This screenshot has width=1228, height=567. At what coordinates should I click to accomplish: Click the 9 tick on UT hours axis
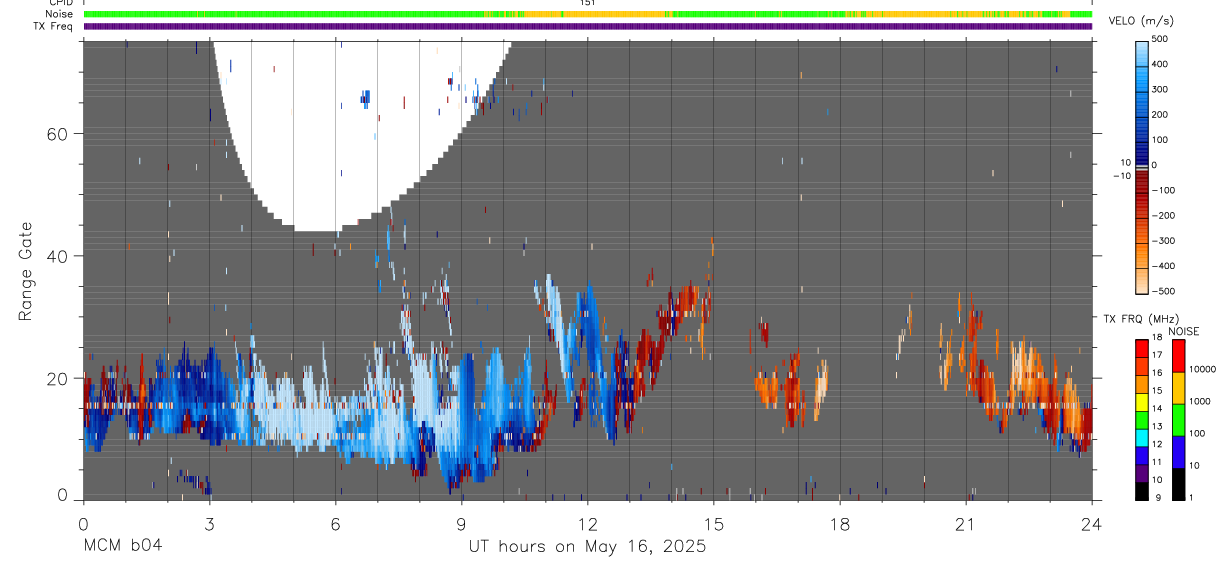coord(461,523)
